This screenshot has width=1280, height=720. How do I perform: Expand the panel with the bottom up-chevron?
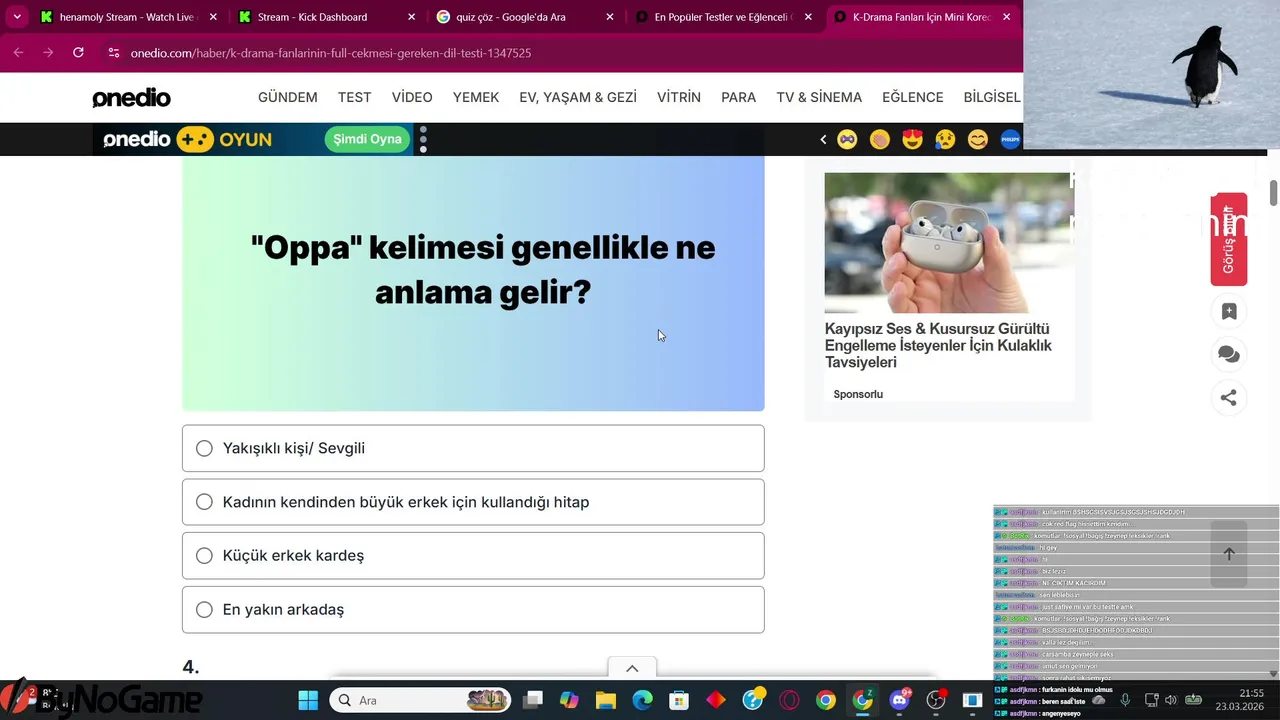632,669
